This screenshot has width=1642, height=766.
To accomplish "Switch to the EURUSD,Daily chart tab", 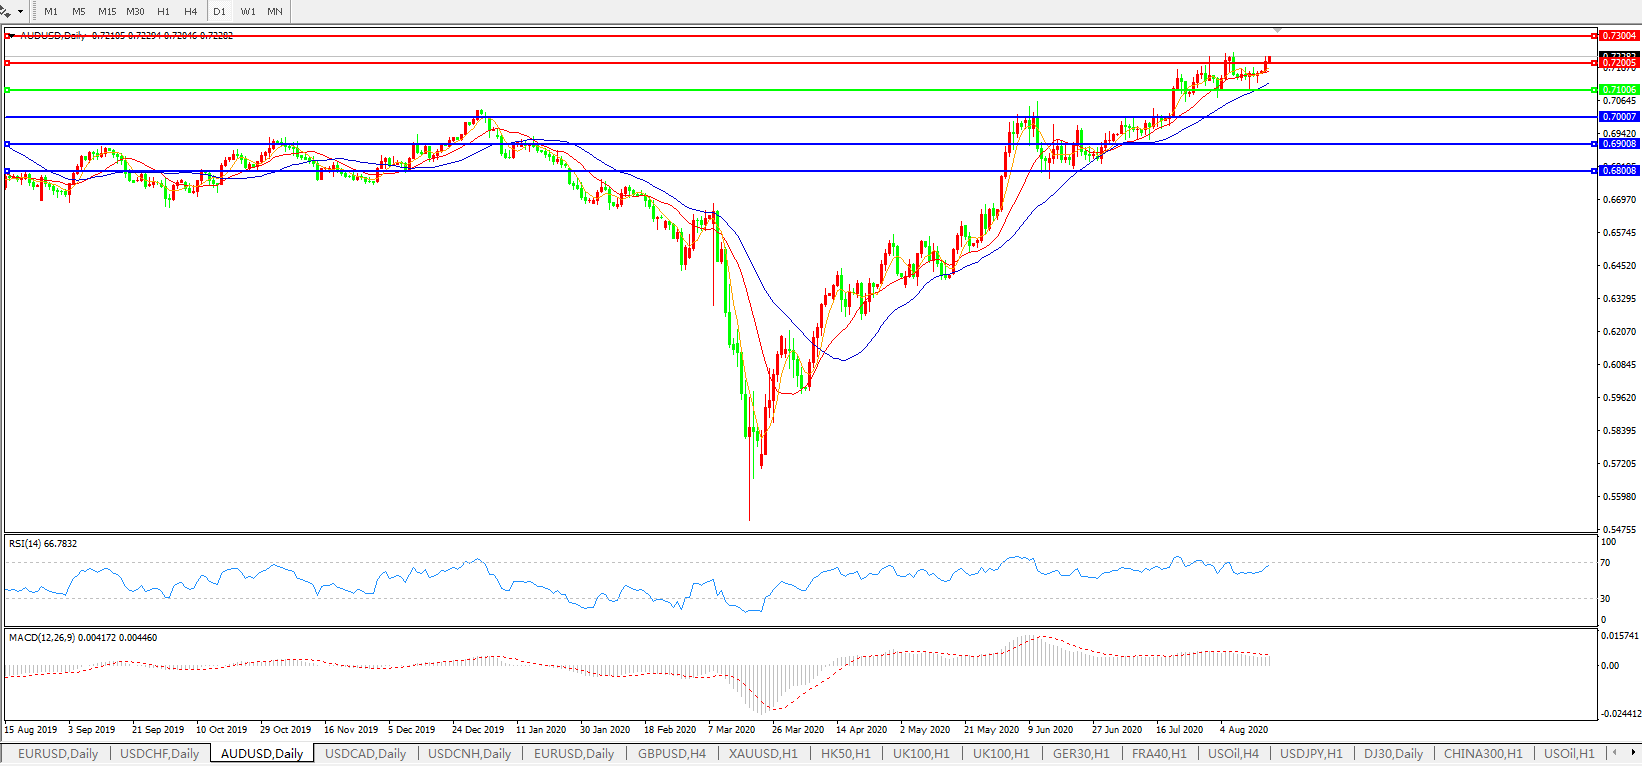I will click(58, 754).
